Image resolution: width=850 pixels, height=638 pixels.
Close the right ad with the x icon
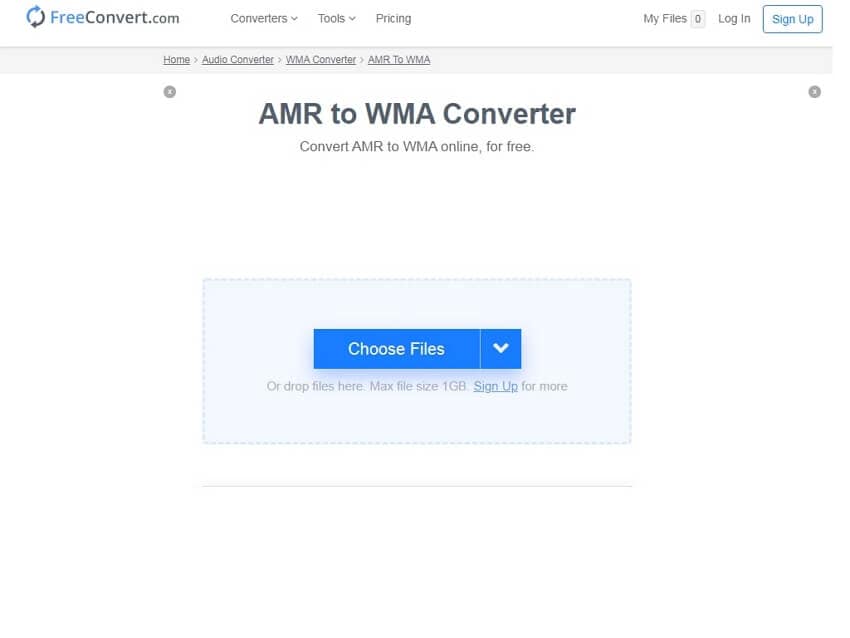point(814,92)
